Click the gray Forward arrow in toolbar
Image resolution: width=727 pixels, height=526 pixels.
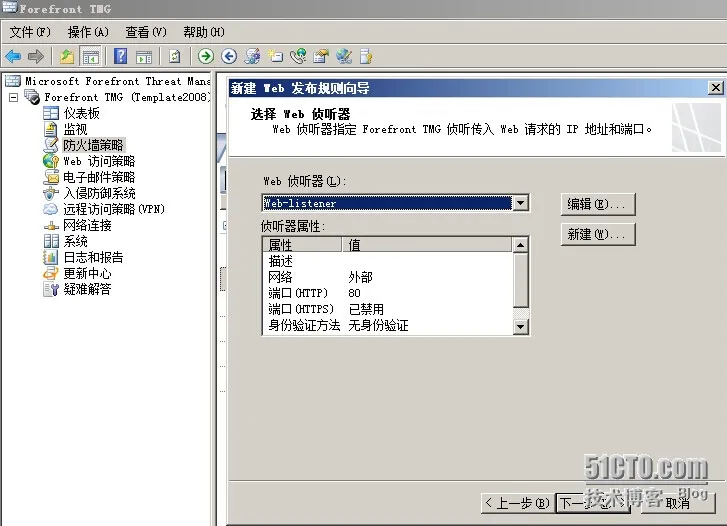36,57
